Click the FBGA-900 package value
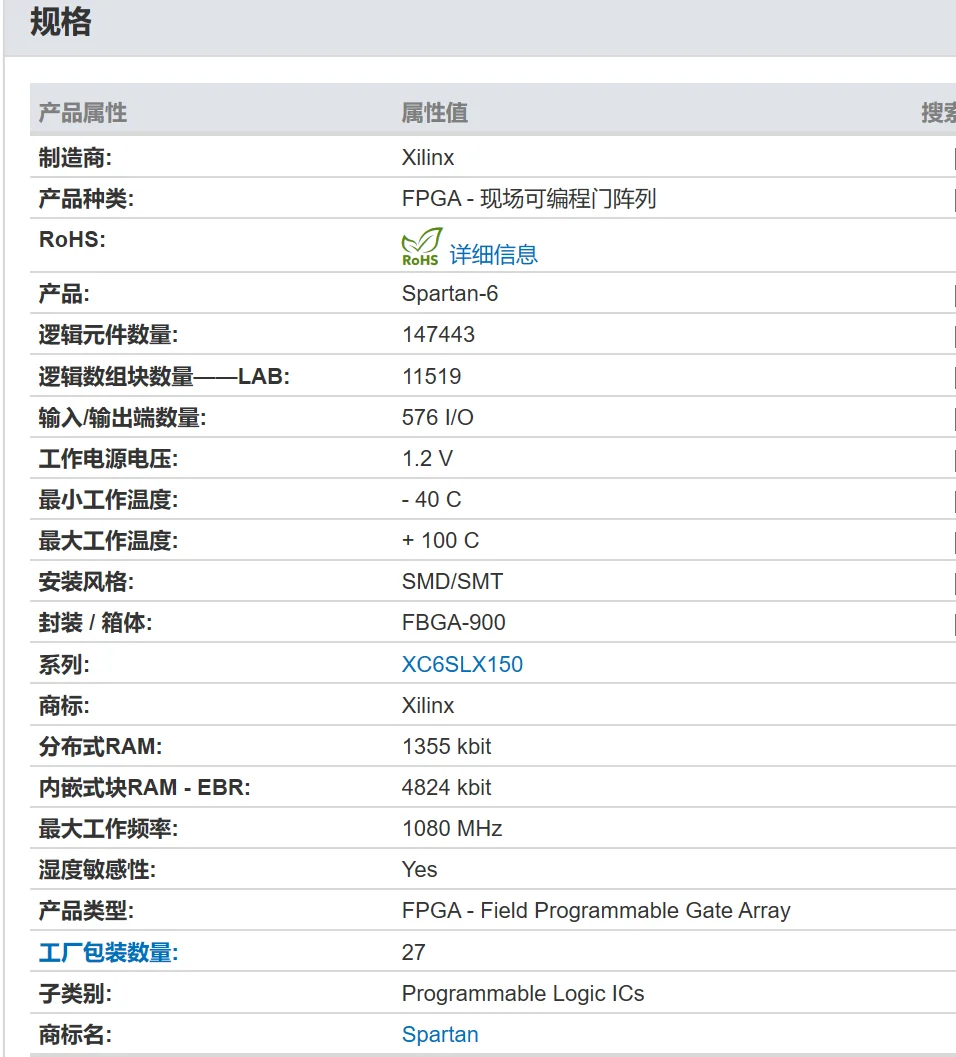This screenshot has width=956, height=1057. 454,622
